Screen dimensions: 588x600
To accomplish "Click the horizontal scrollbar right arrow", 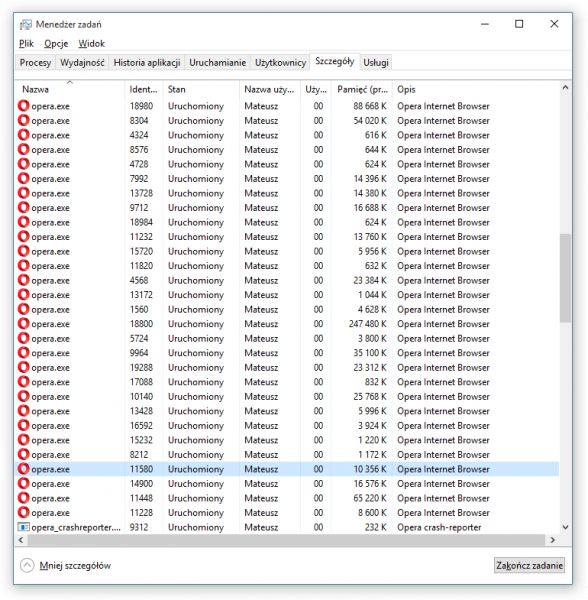I will coord(552,540).
